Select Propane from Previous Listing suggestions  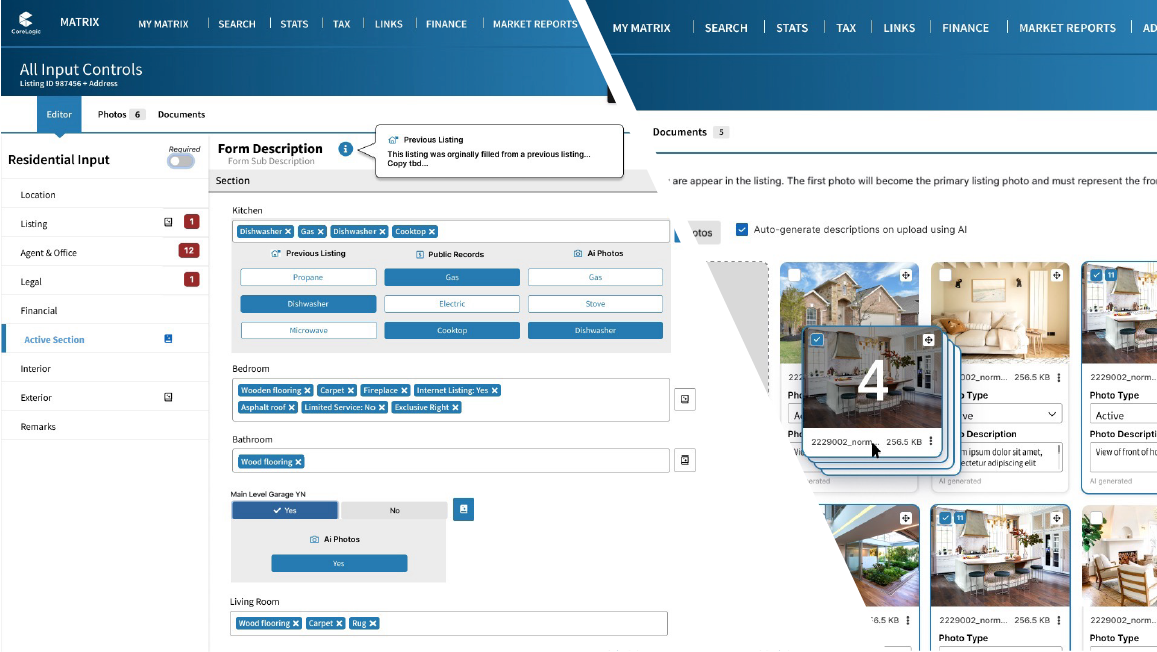coord(308,277)
